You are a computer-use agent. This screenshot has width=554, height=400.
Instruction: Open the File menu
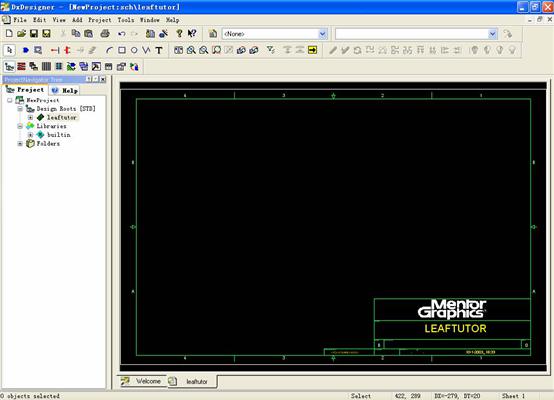[20, 20]
